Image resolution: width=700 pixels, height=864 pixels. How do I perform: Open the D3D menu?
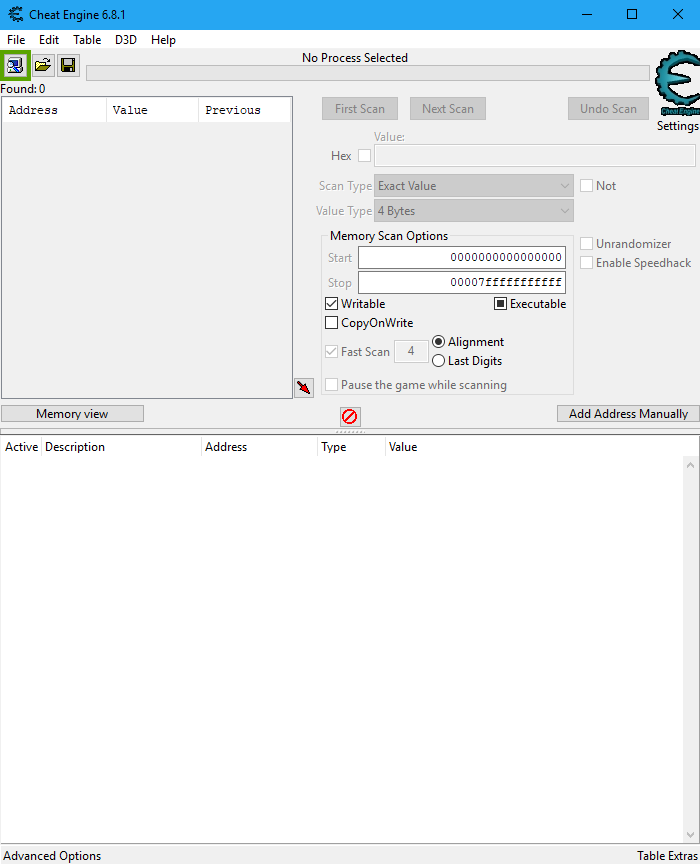126,40
